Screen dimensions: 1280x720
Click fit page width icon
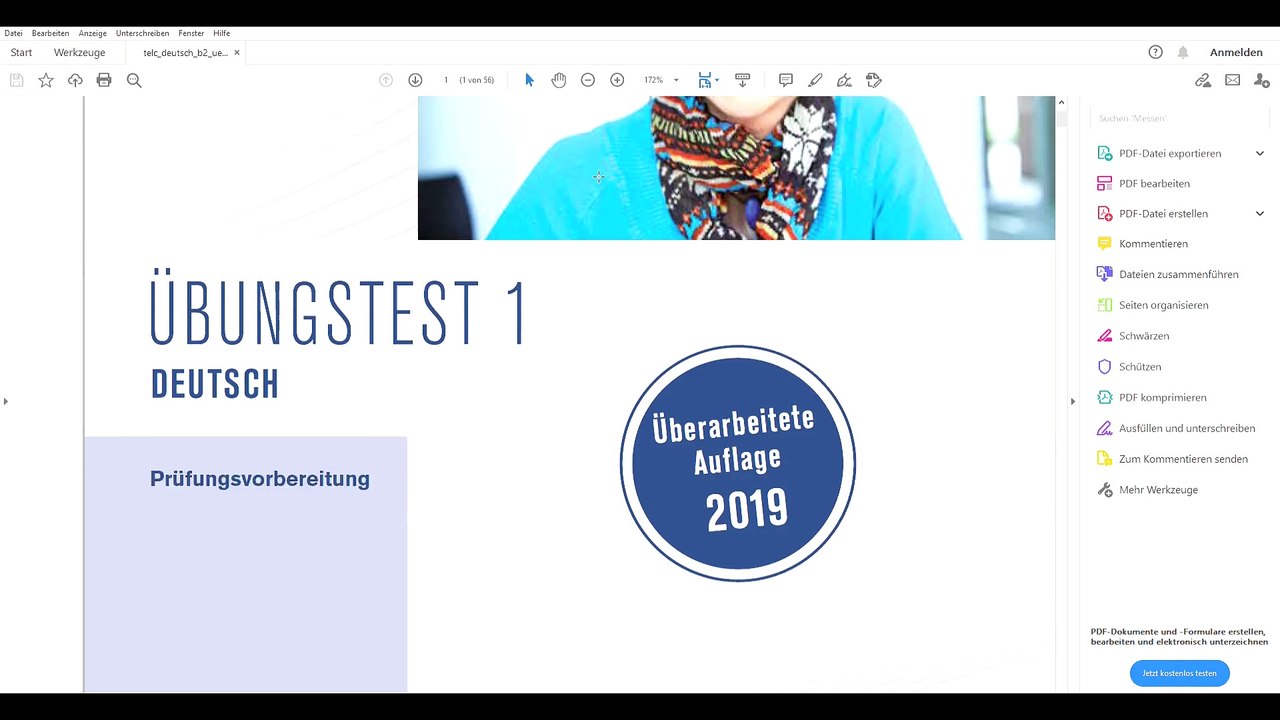pyautogui.click(x=704, y=80)
